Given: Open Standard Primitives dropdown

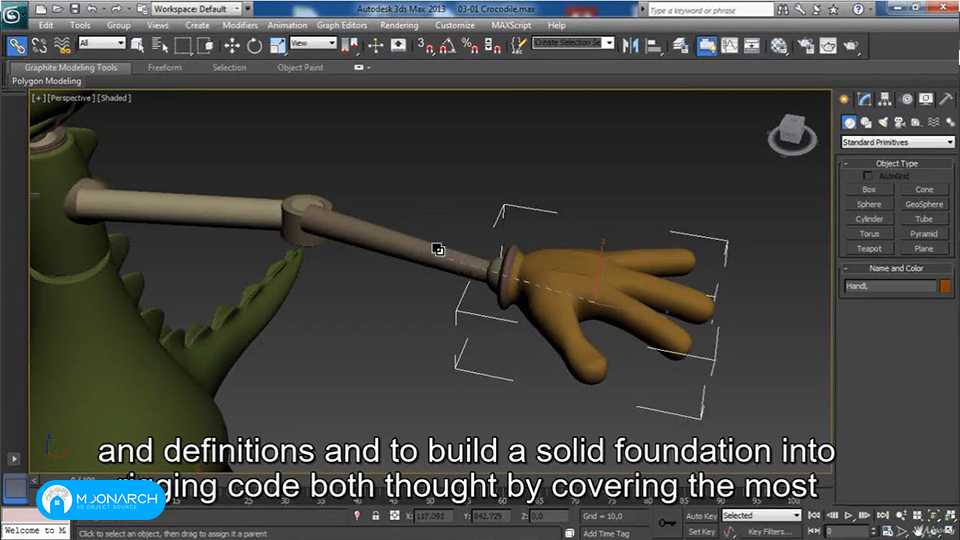Looking at the screenshot, I should (x=898, y=142).
